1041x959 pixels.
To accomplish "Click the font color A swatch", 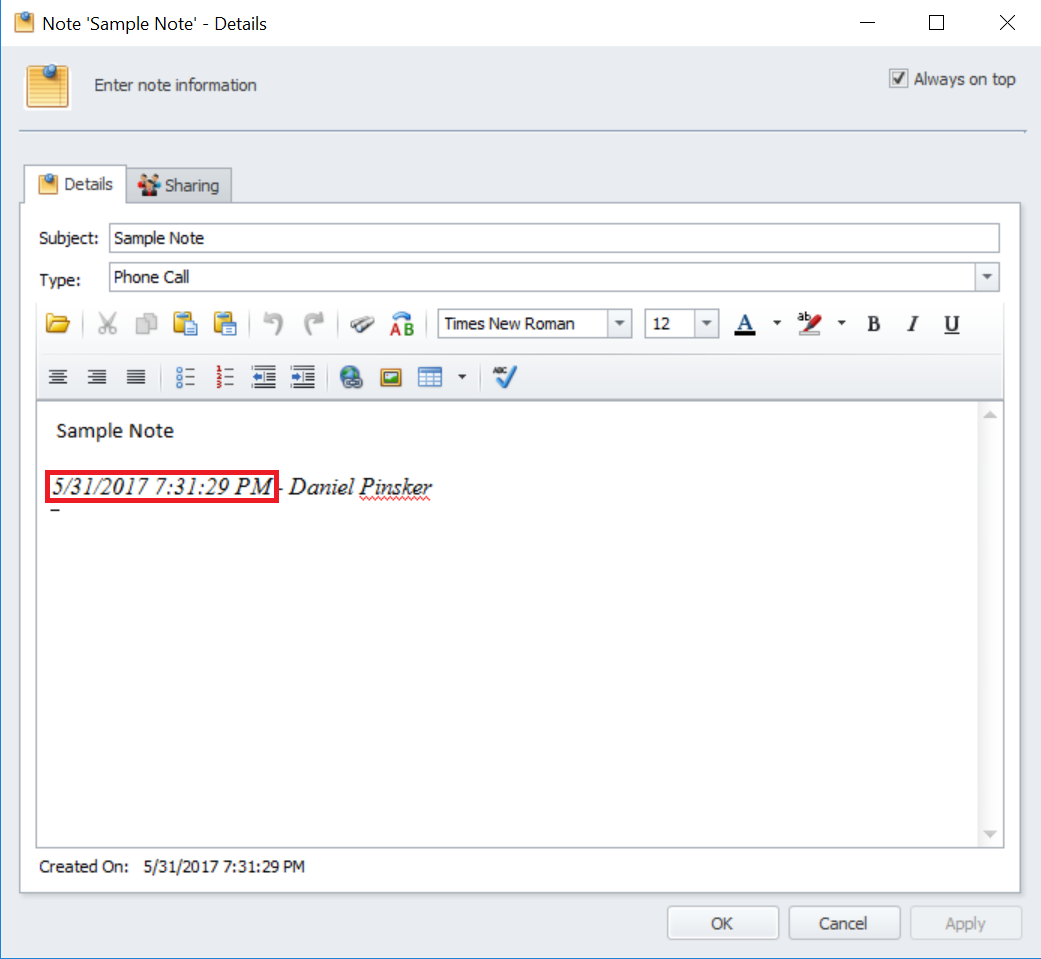I will click(744, 324).
